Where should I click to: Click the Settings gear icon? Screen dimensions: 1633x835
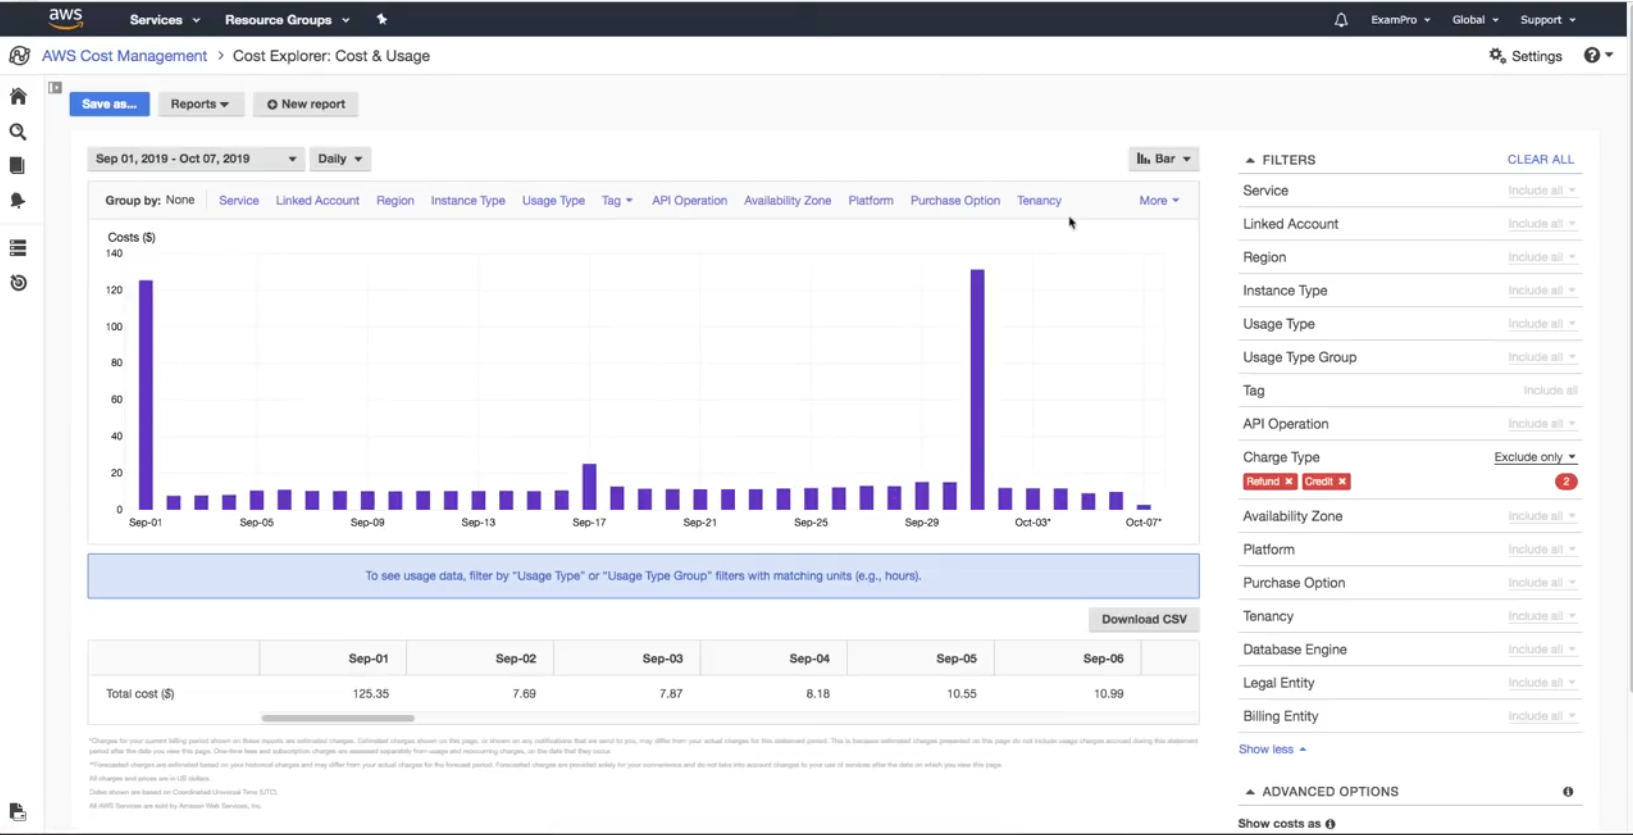tap(1497, 56)
